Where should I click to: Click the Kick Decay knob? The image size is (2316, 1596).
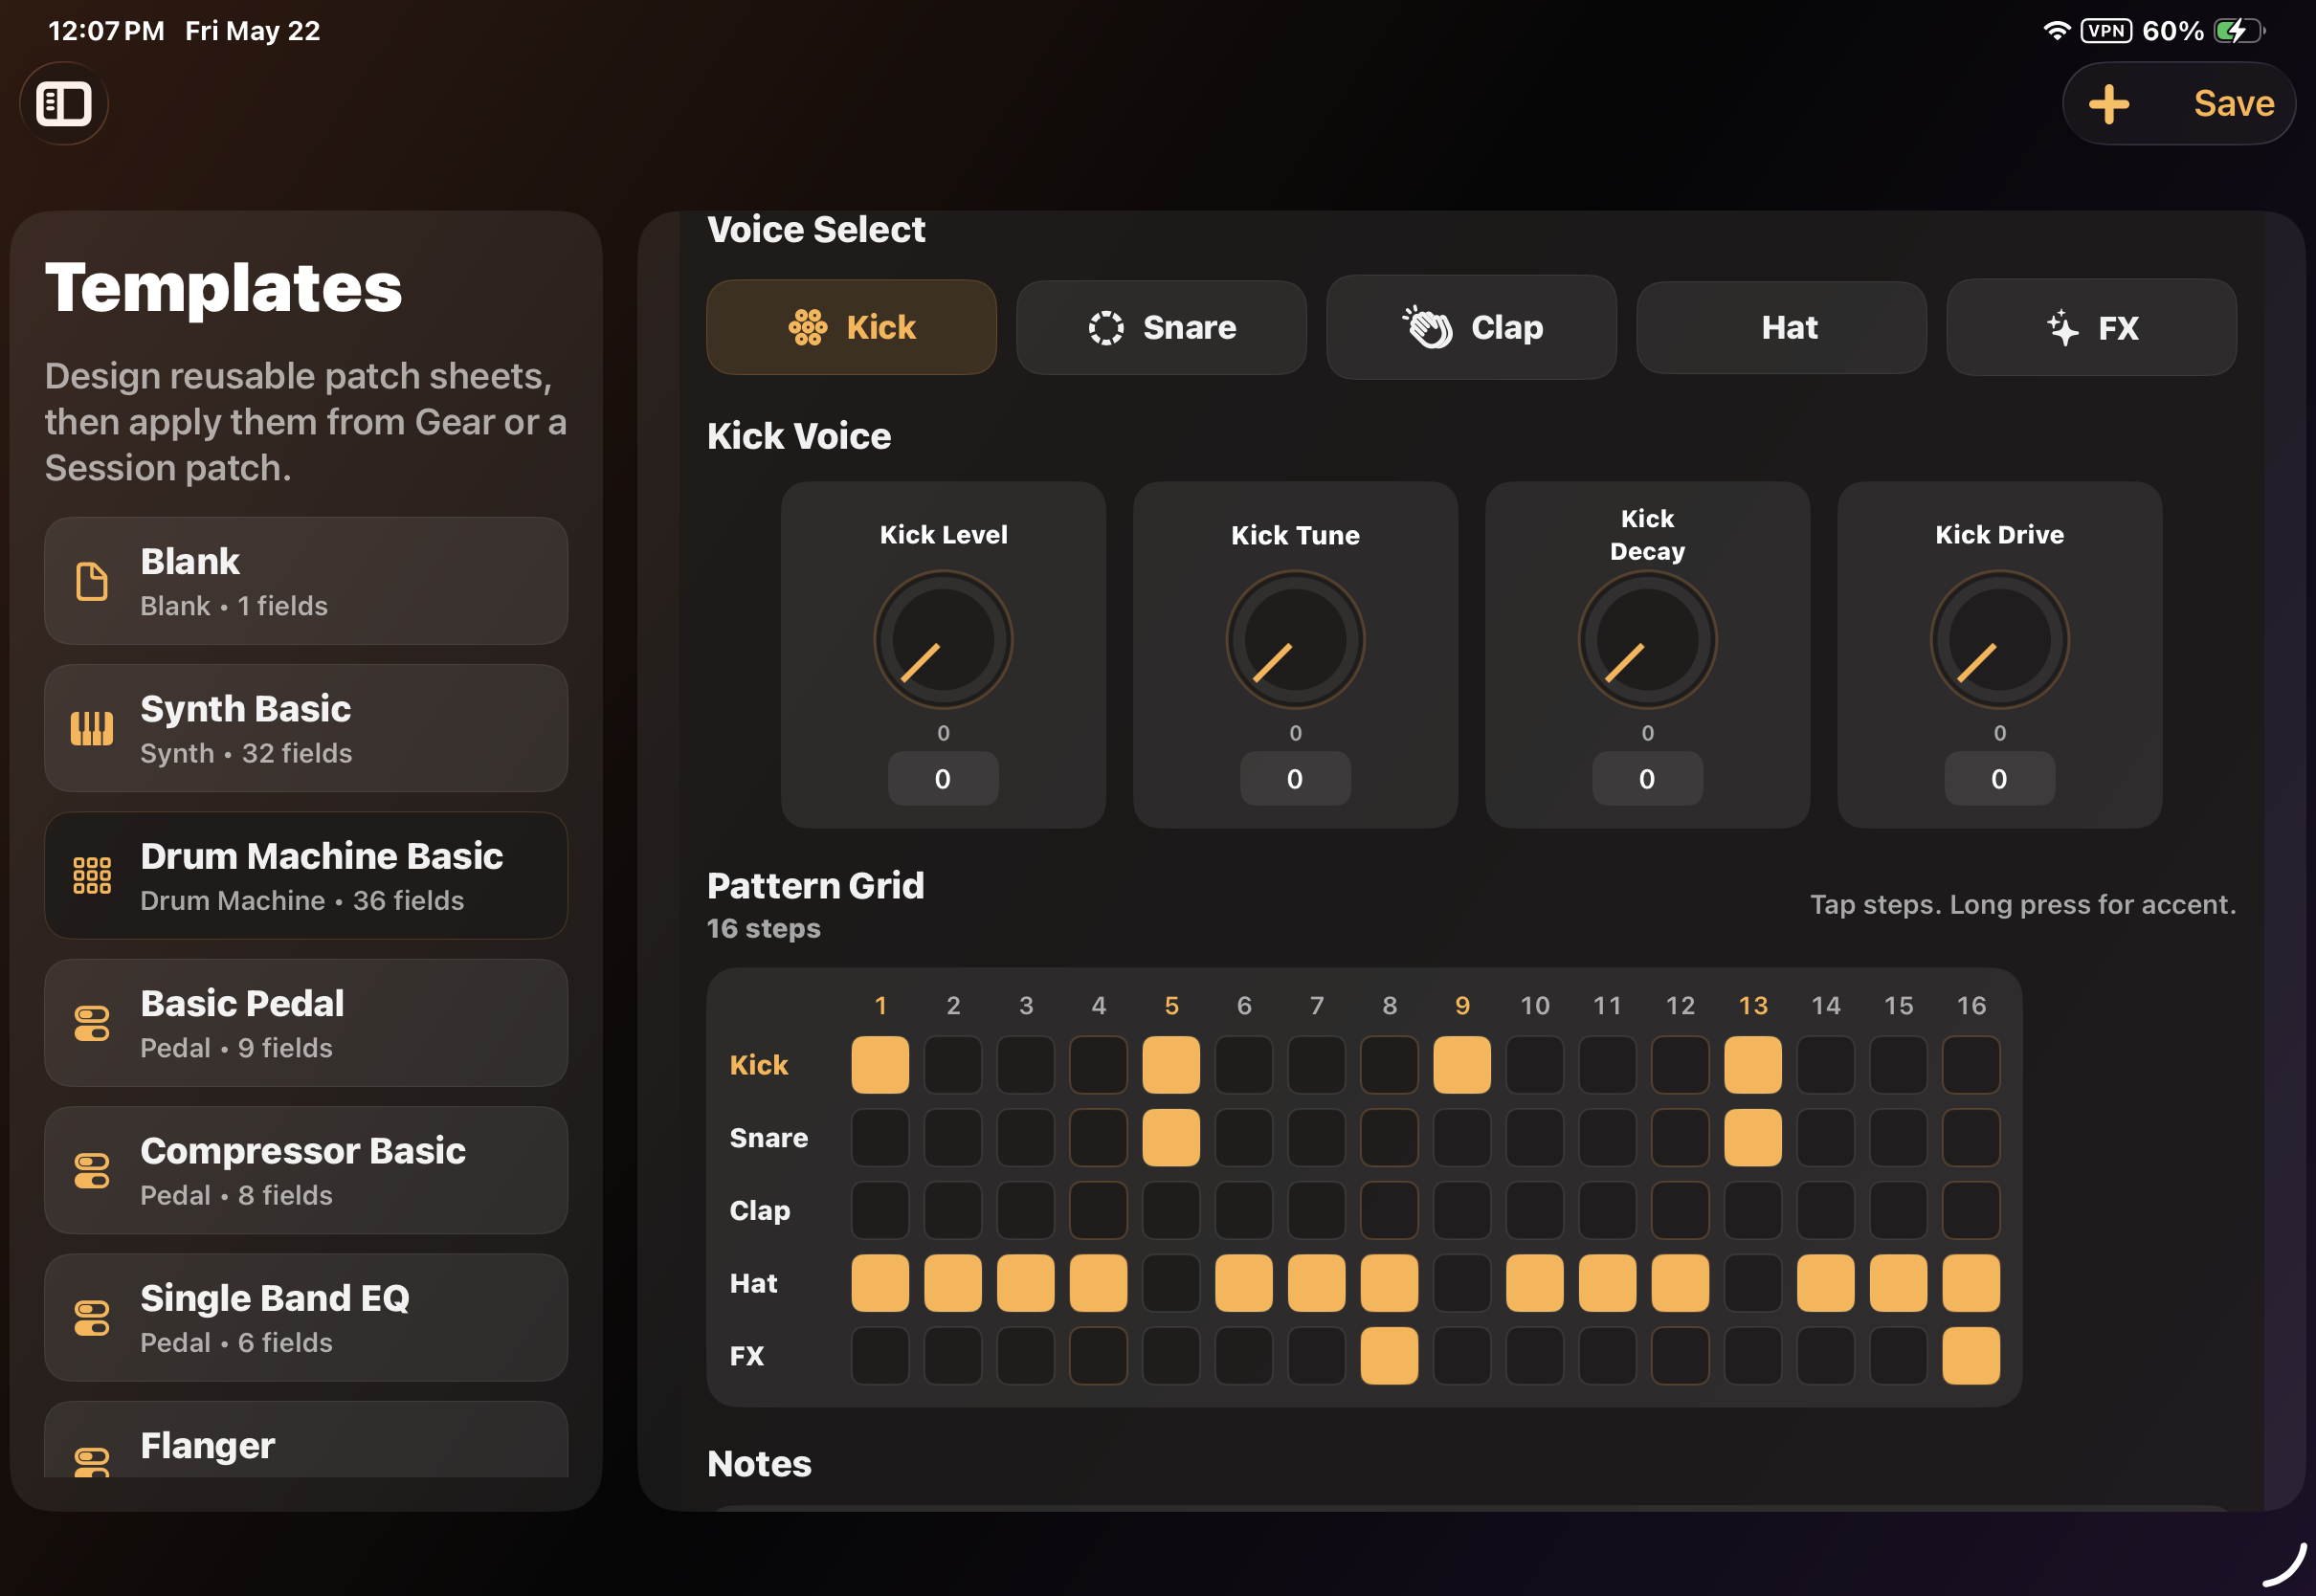pos(1647,640)
